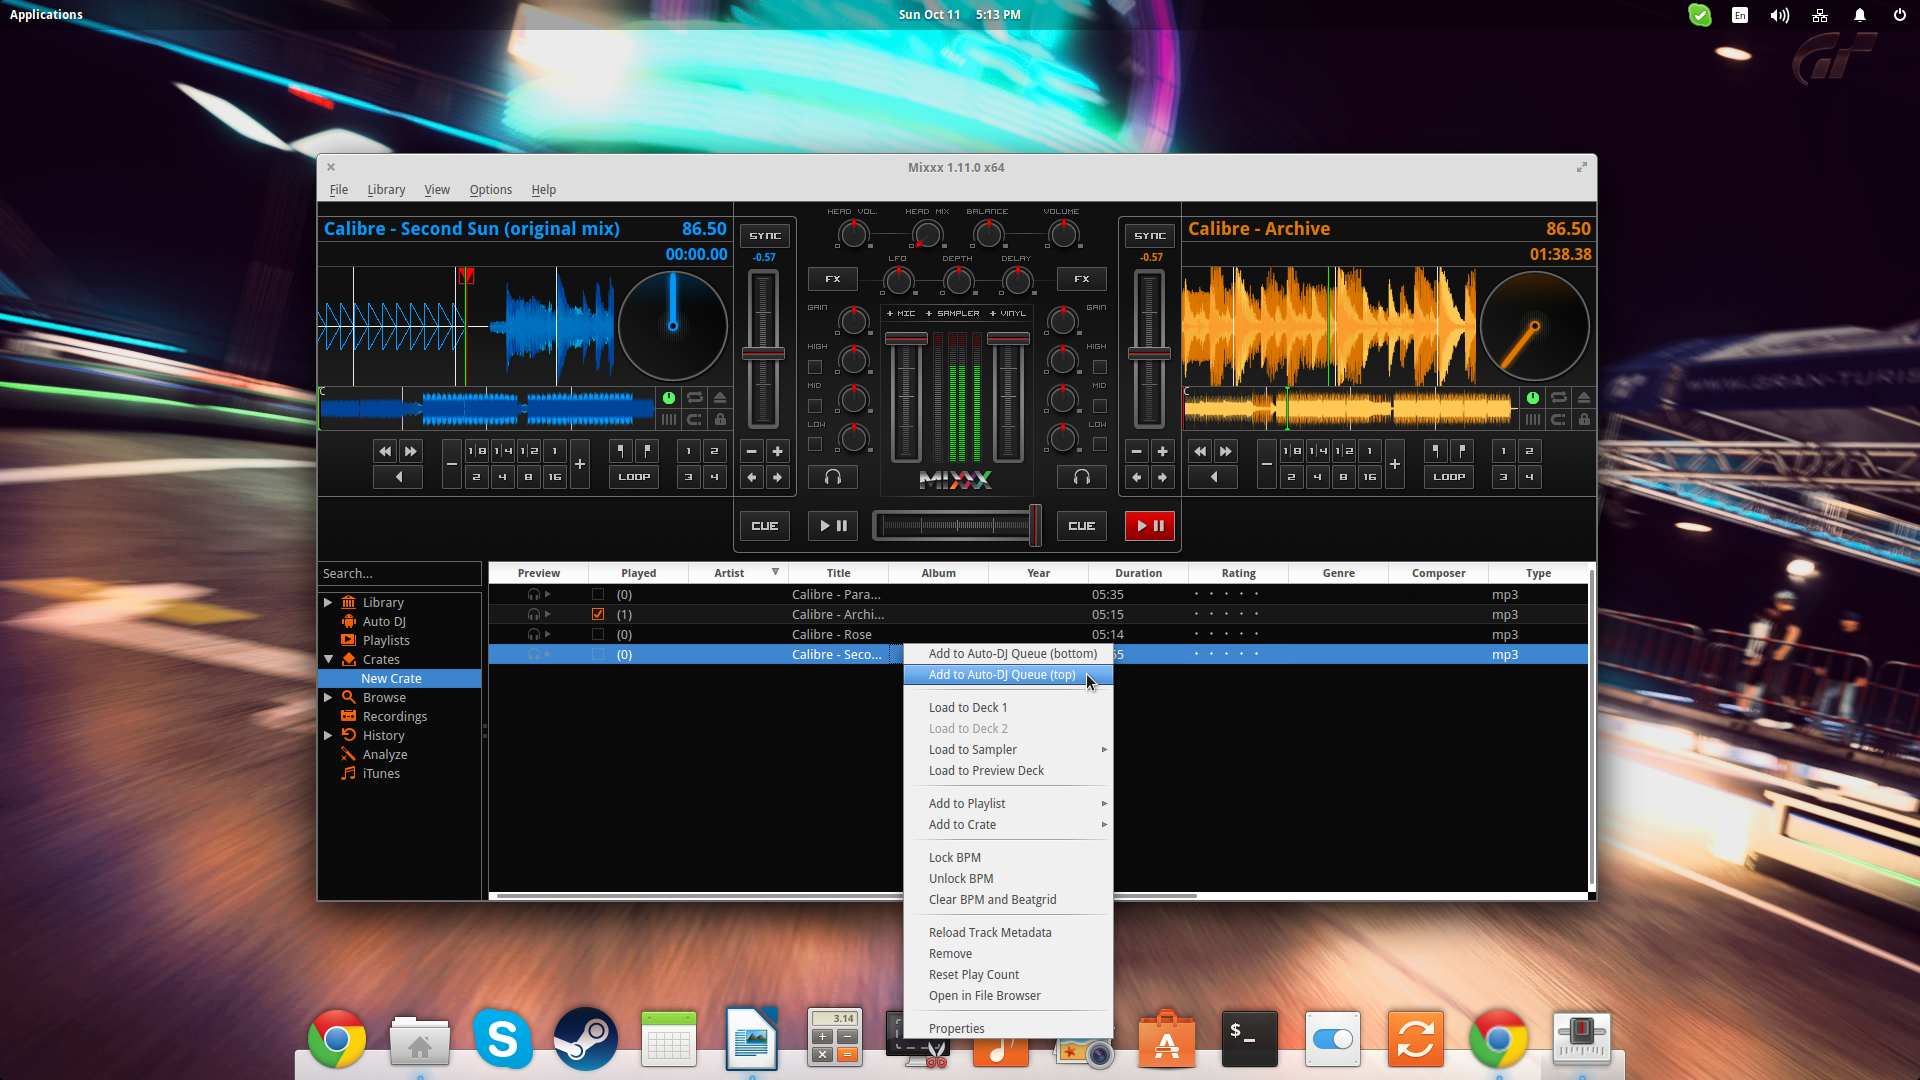This screenshot has height=1080, width=1920.
Task: Toggle repeat icon on deck 1
Action: tap(695, 398)
